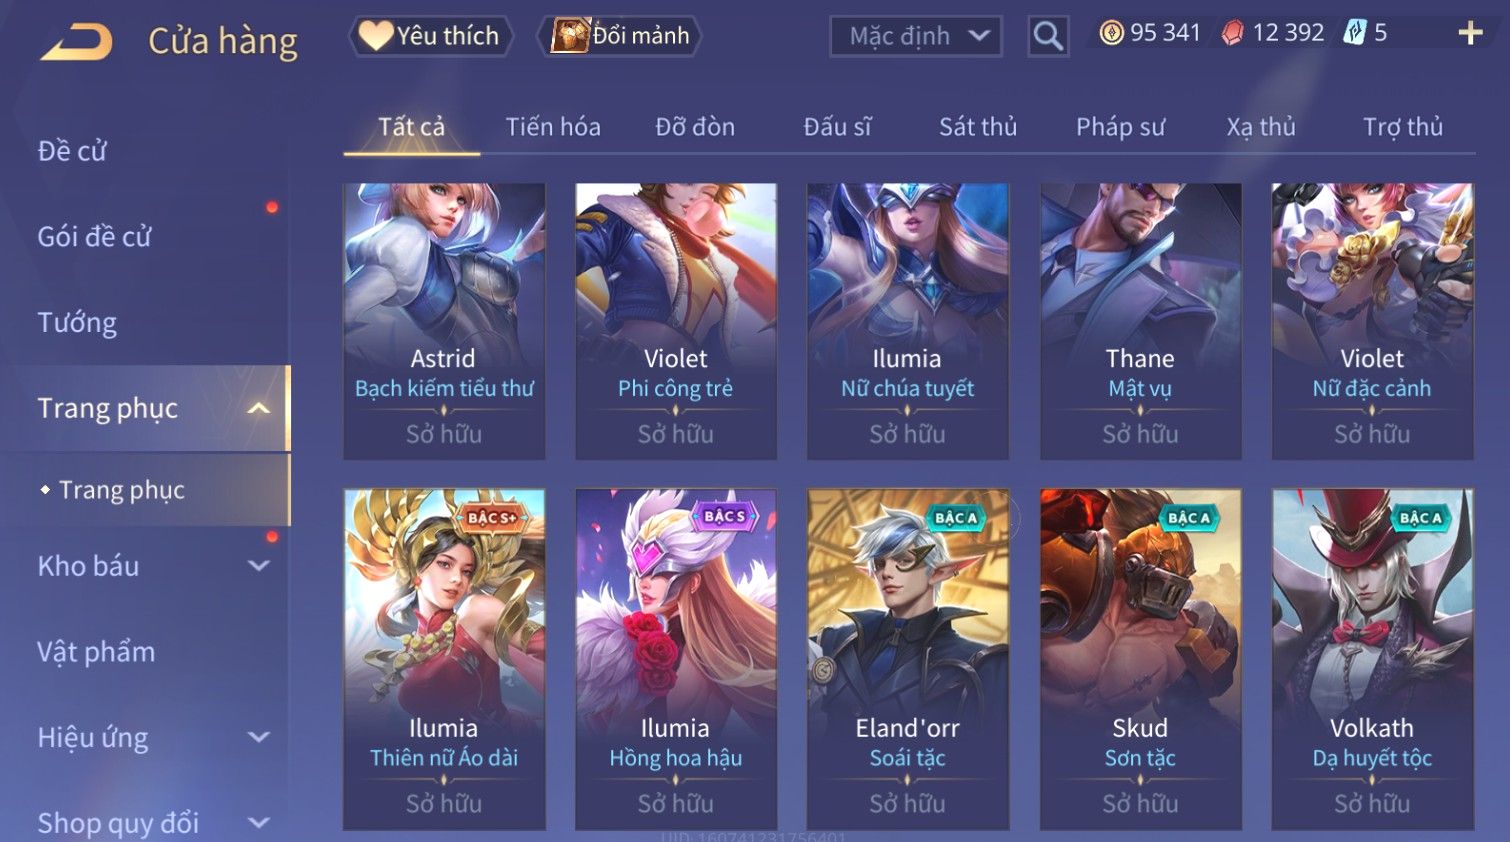The image size is (1510, 842).
Task: Click the golden back arrow icon
Action: tap(76, 42)
